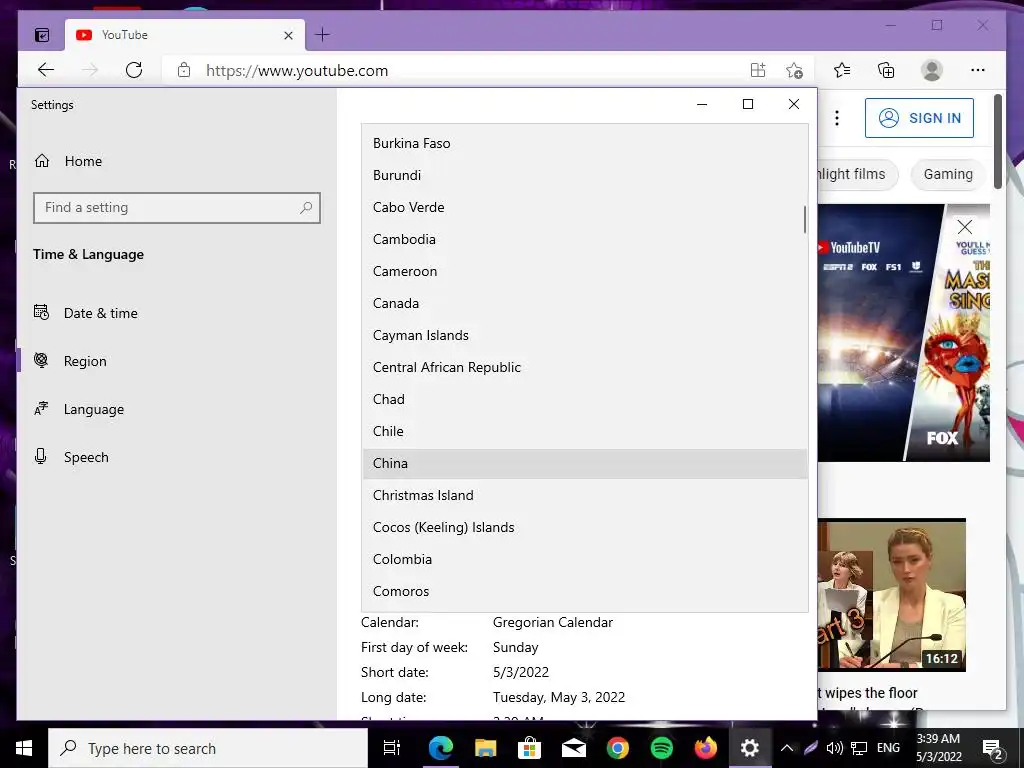Click the address bar URL
Viewport: 1024px width, 768px height.
(297, 71)
